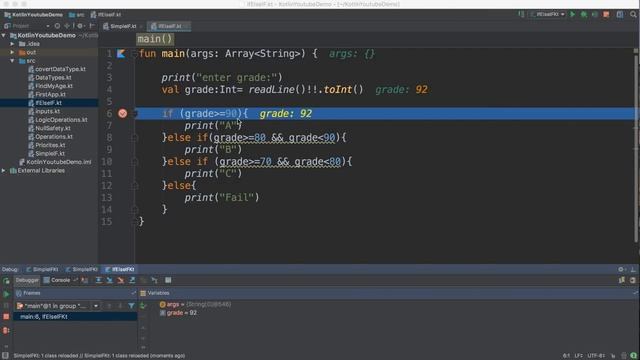Open debug panel settings gear

click(x=621, y=269)
